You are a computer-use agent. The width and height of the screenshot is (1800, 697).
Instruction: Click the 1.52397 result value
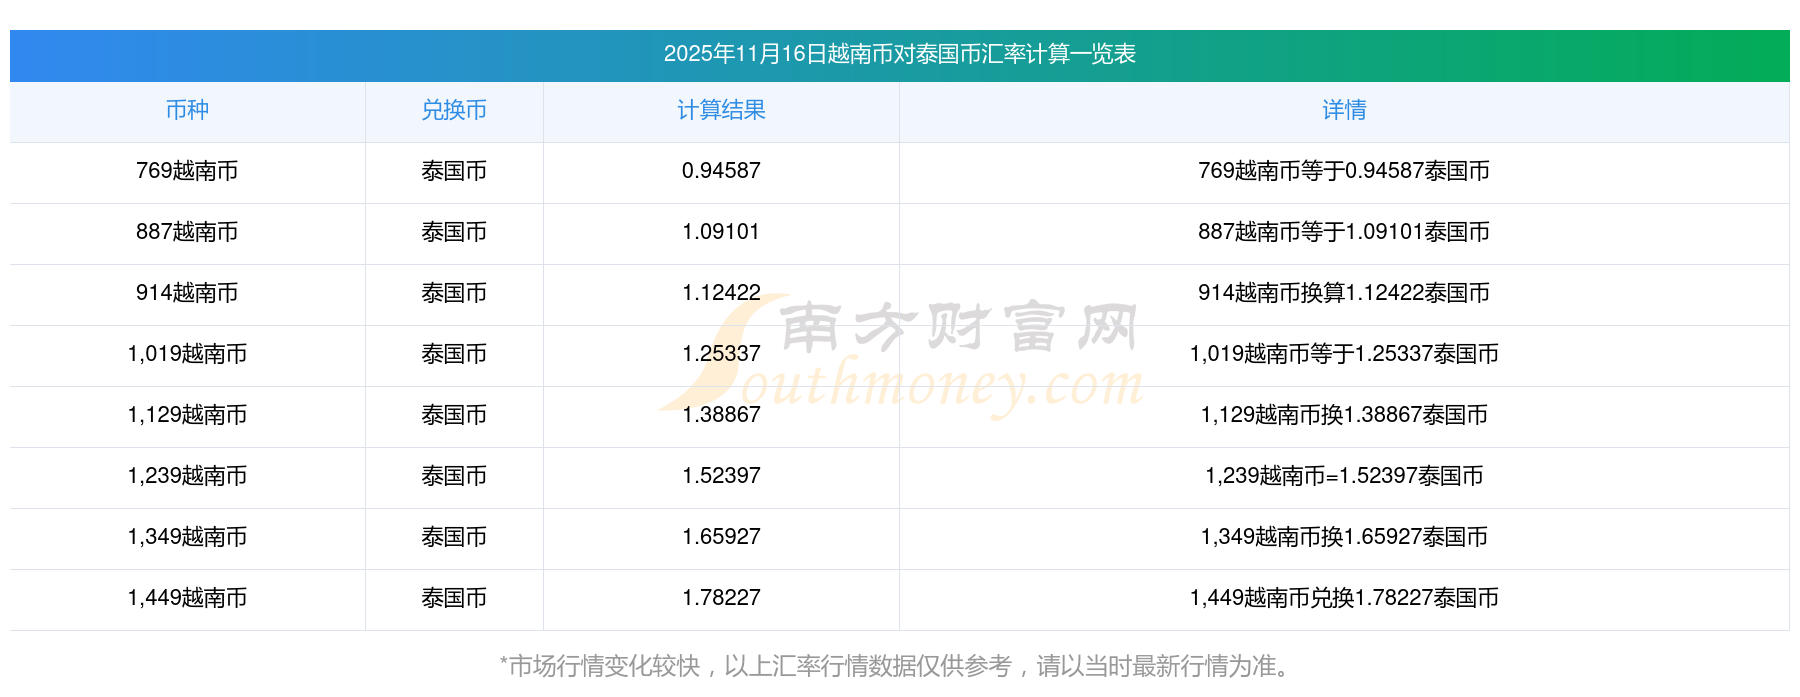[x=721, y=476]
